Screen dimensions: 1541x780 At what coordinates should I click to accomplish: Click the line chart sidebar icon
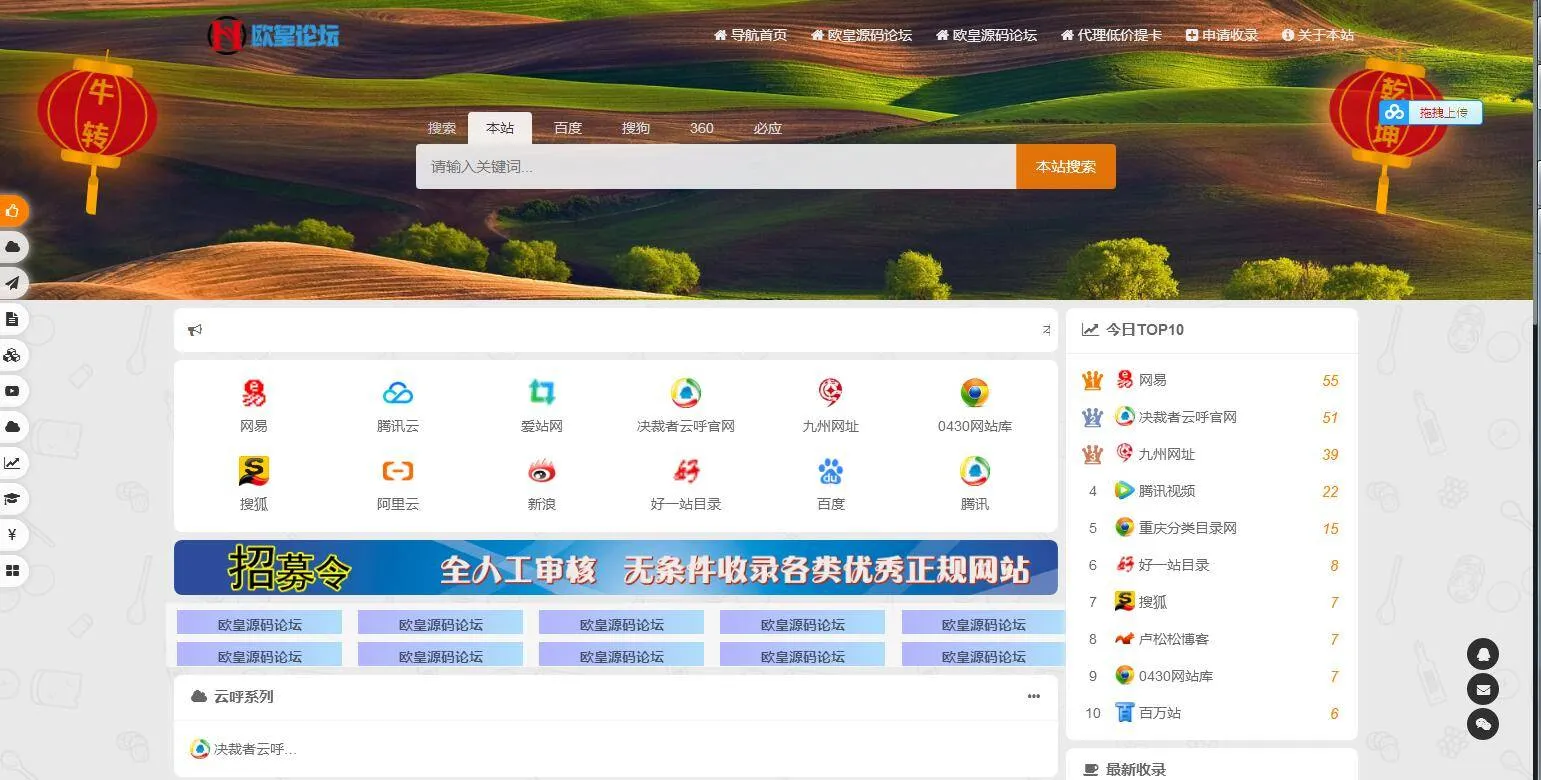[13, 463]
